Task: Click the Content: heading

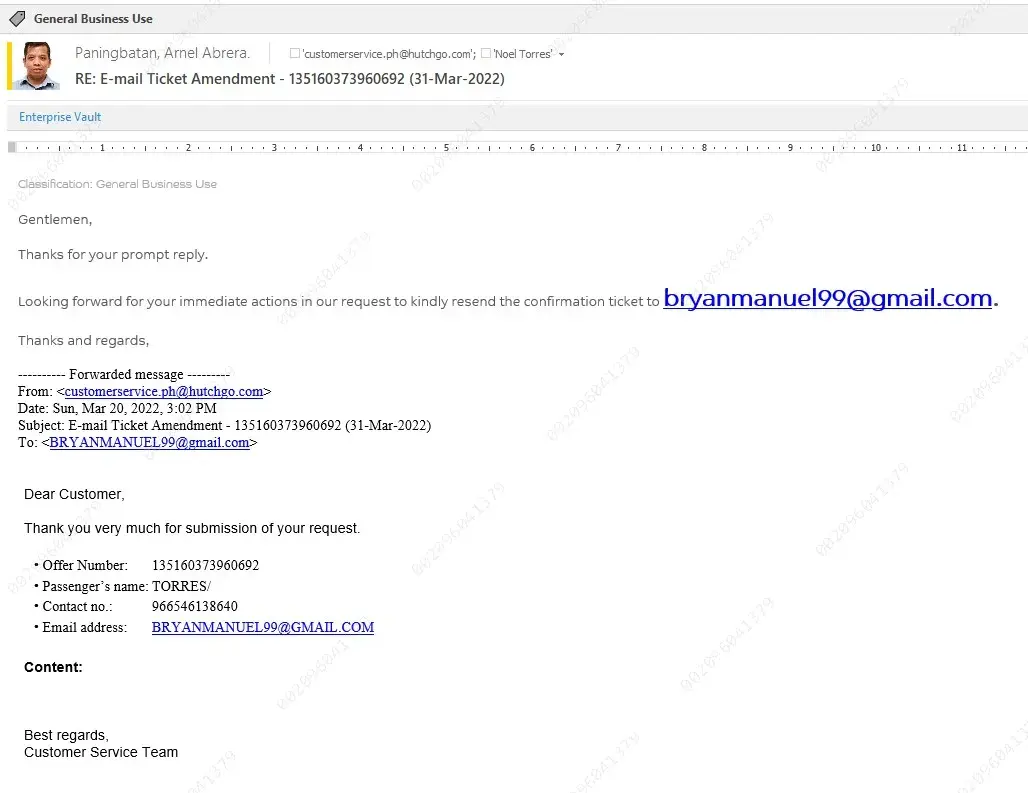Action: tap(53, 667)
